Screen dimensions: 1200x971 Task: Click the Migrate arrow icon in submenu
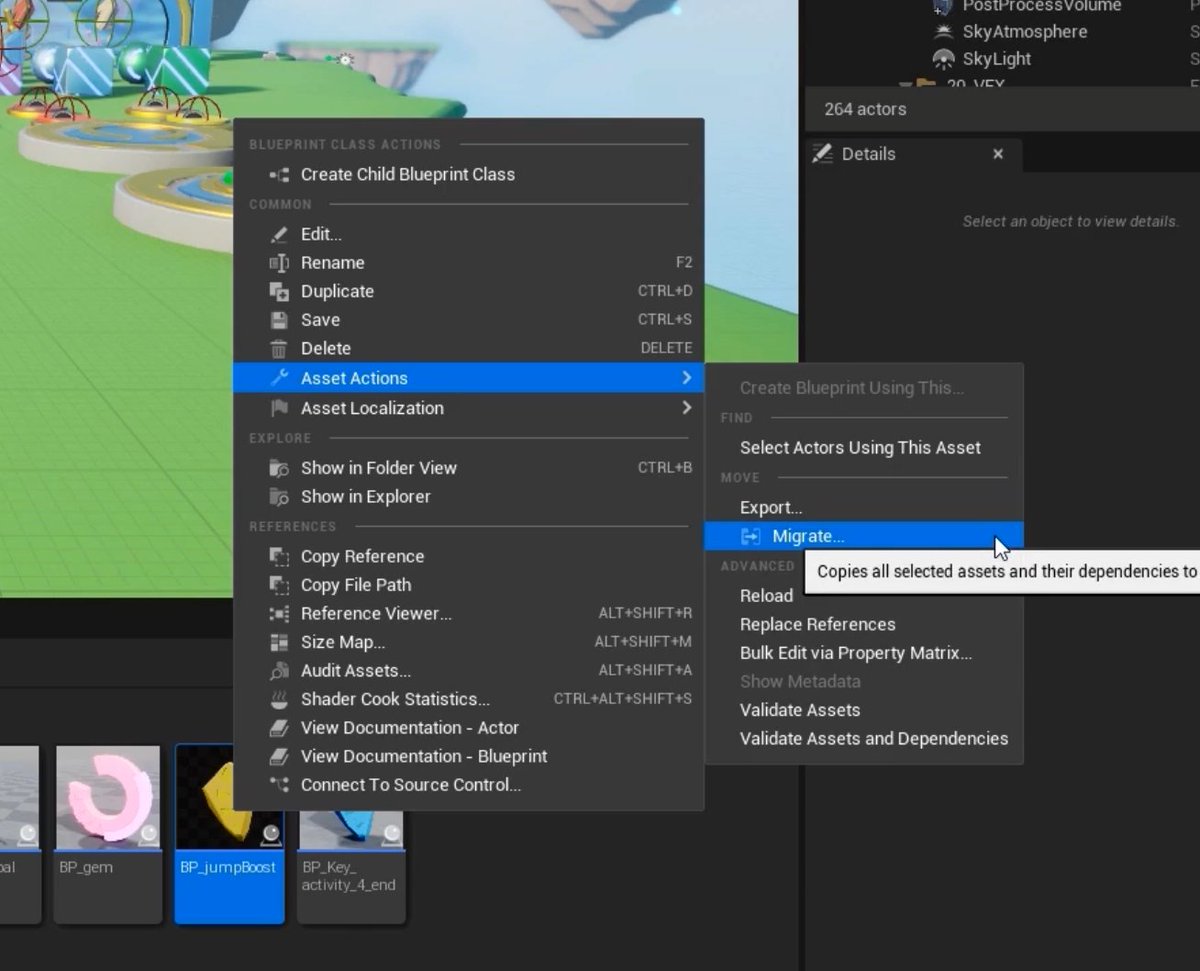tap(750, 537)
